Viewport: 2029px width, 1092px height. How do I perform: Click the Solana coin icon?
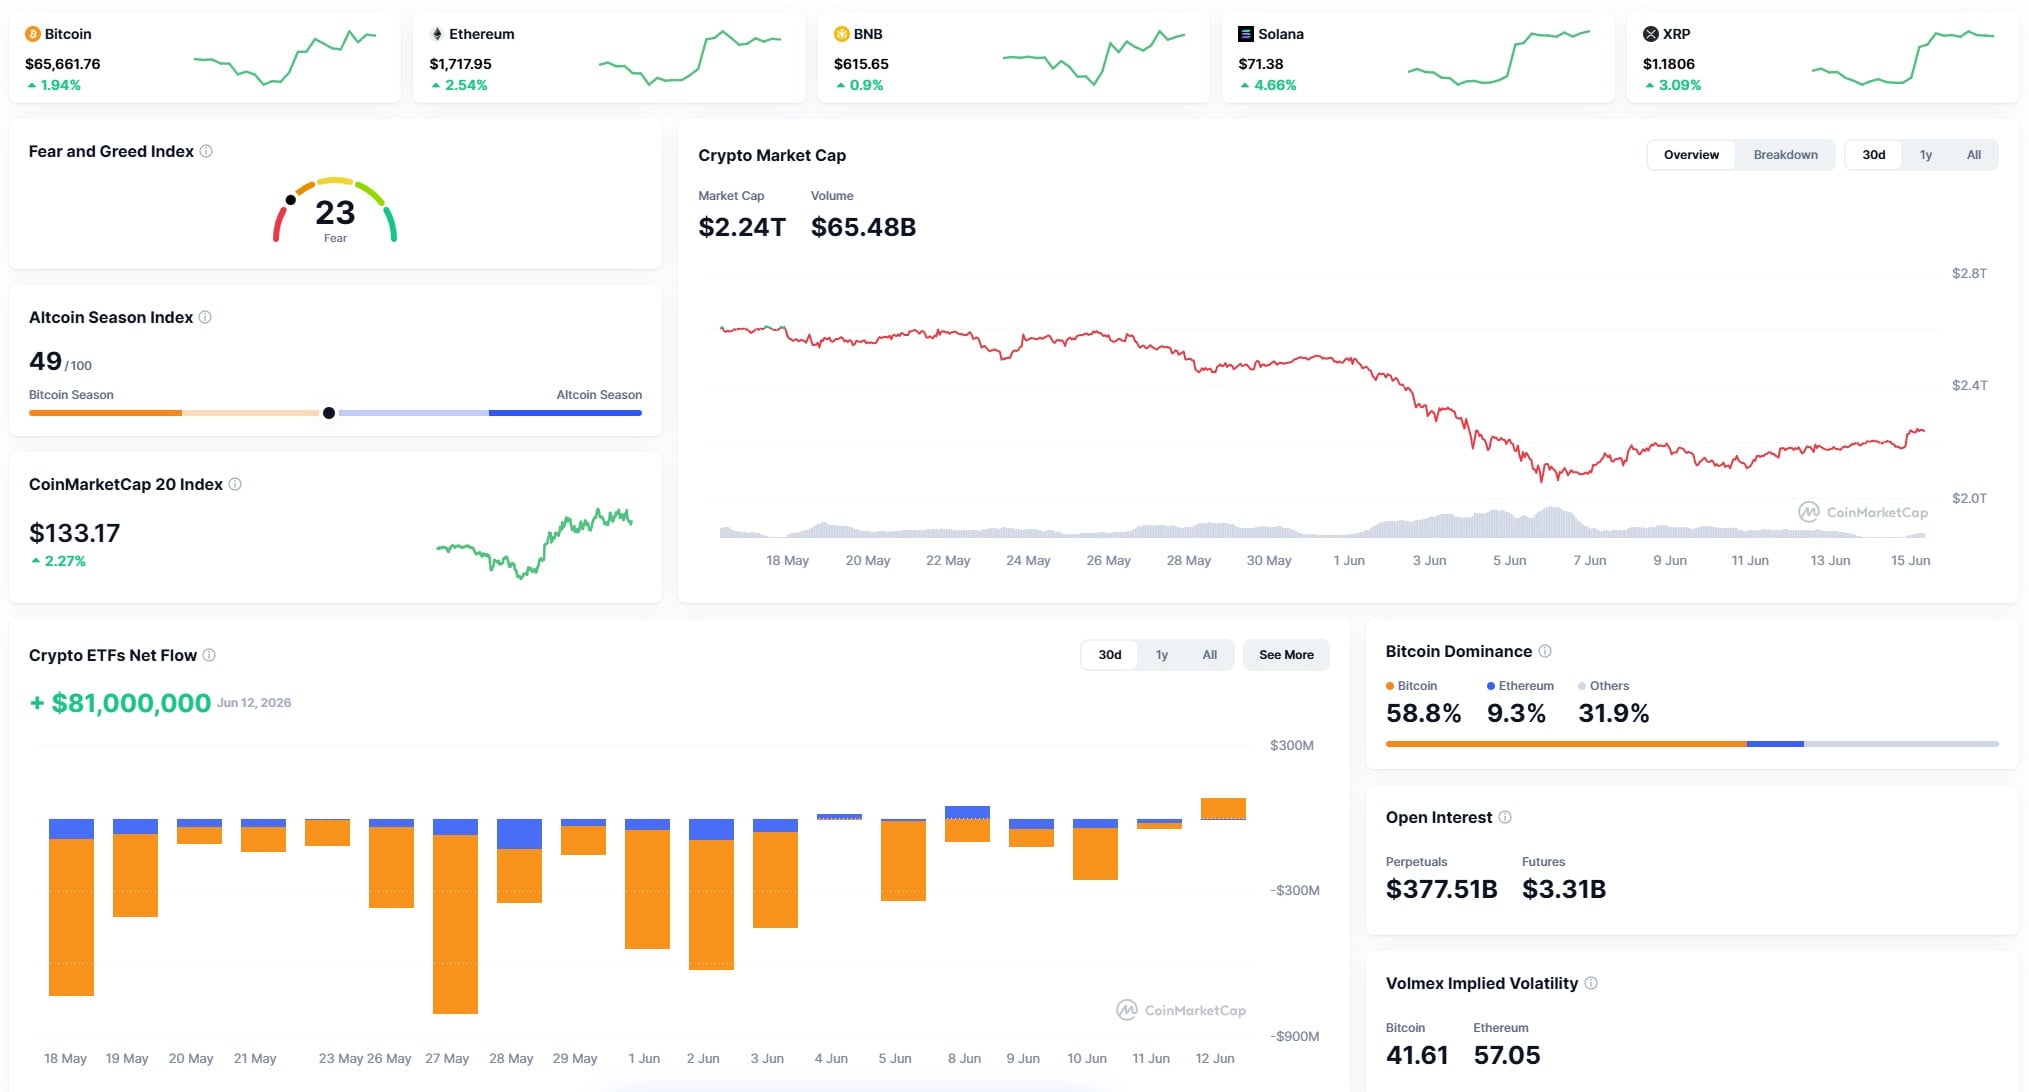(x=1246, y=34)
